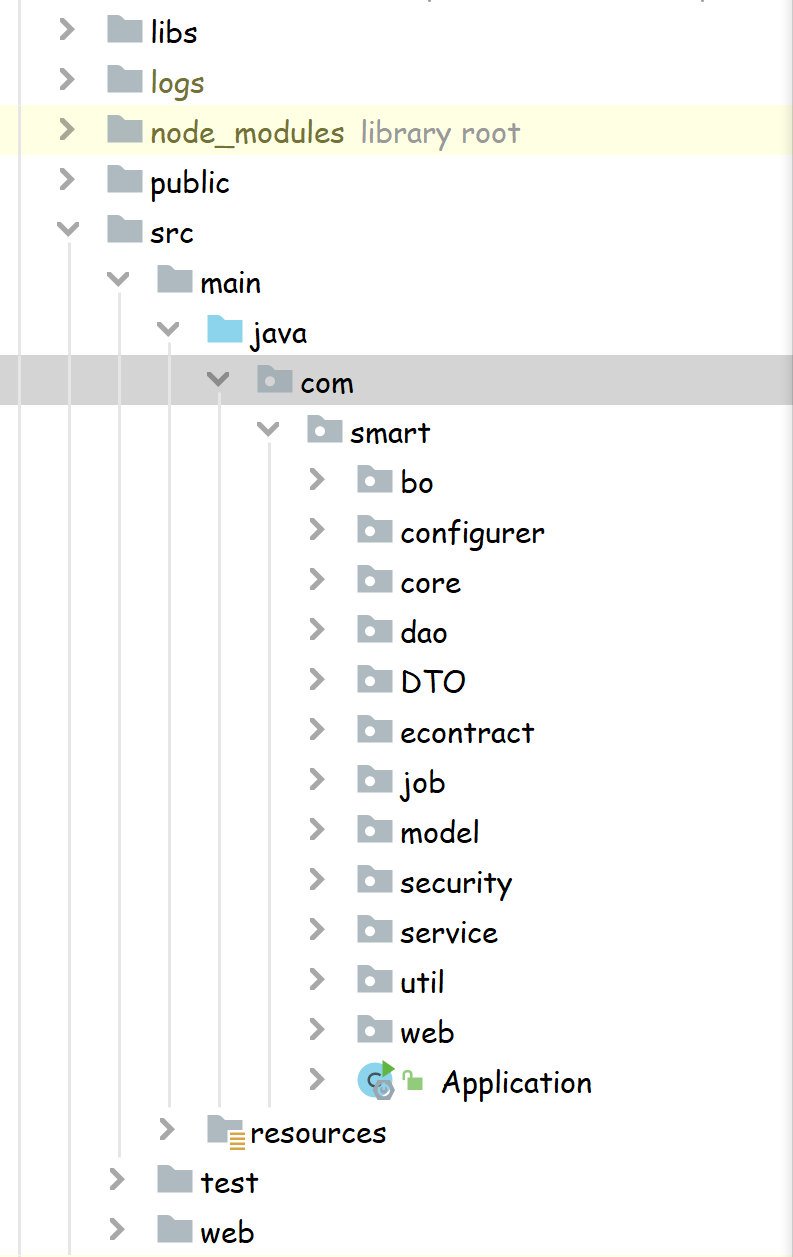Select the util package label
This screenshot has height=1257, width=793.
422,983
